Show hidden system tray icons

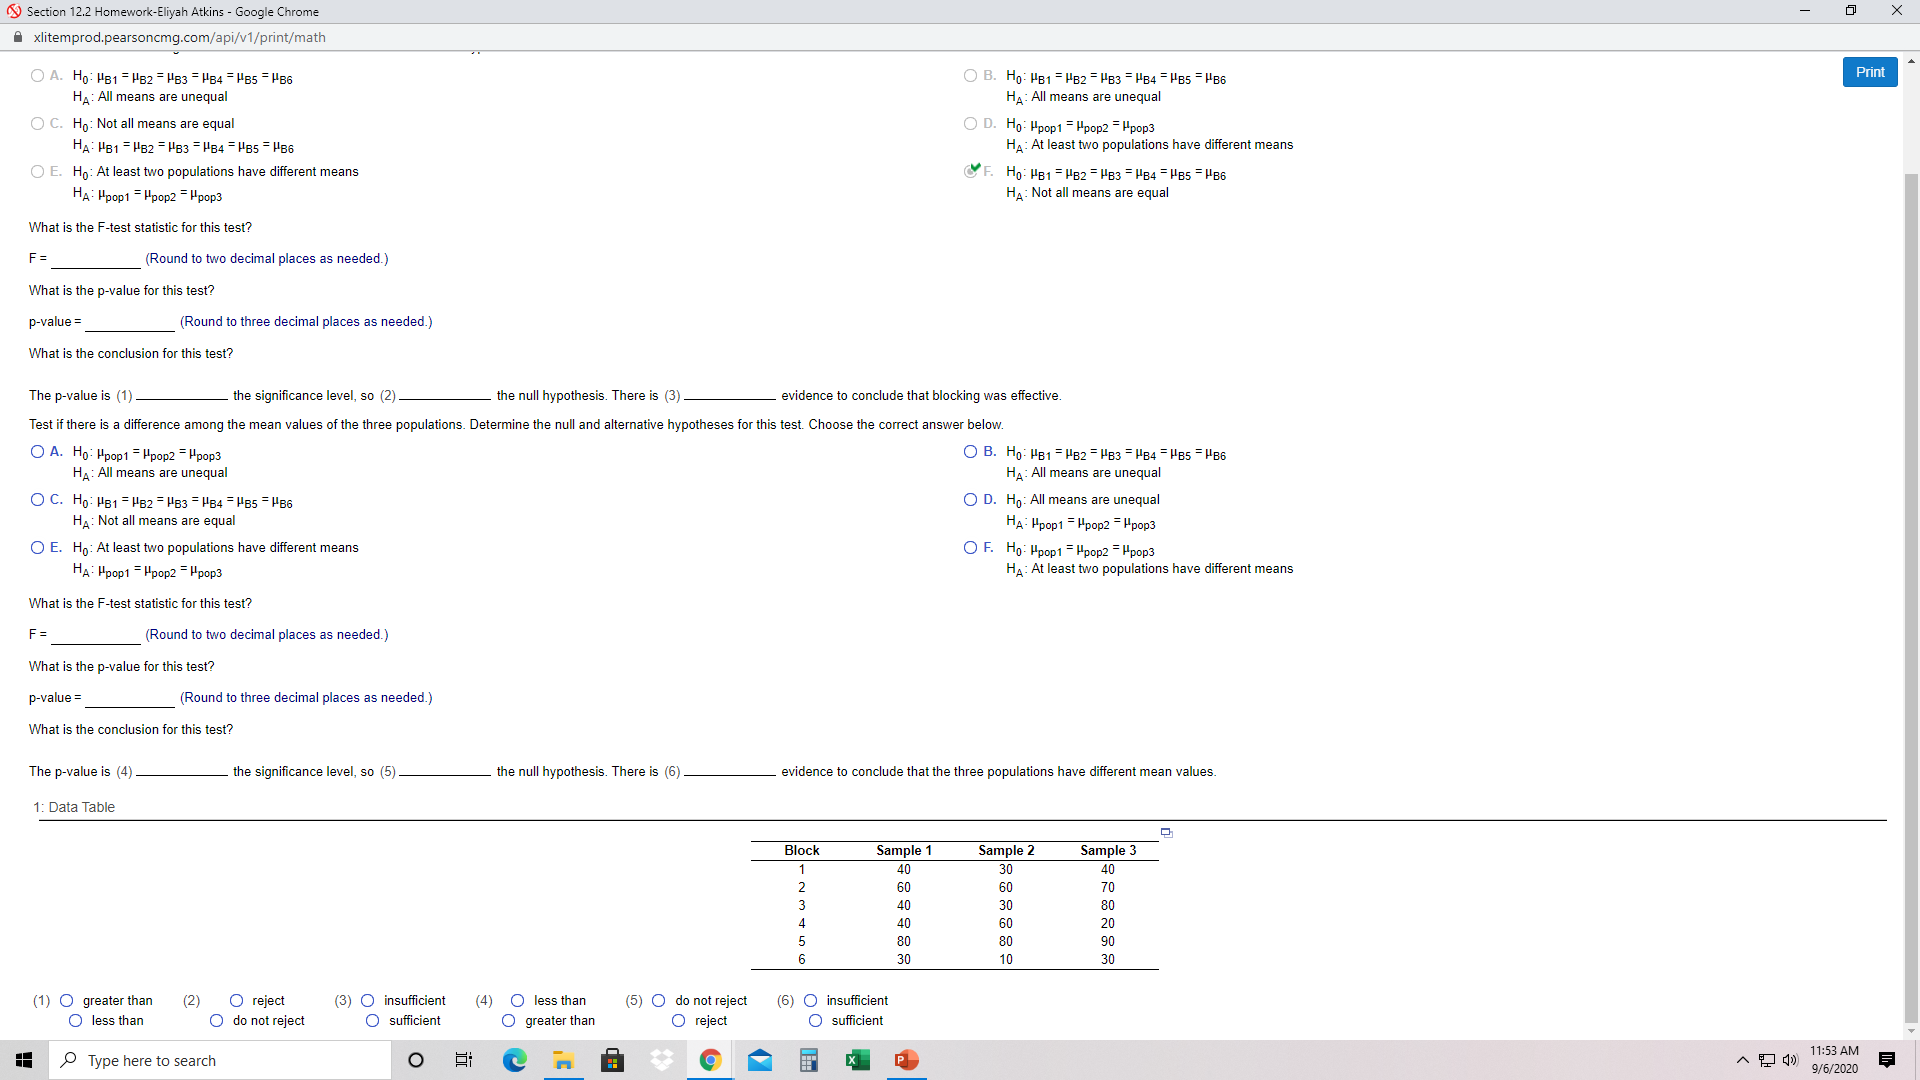click(x=1742, y=1060)
